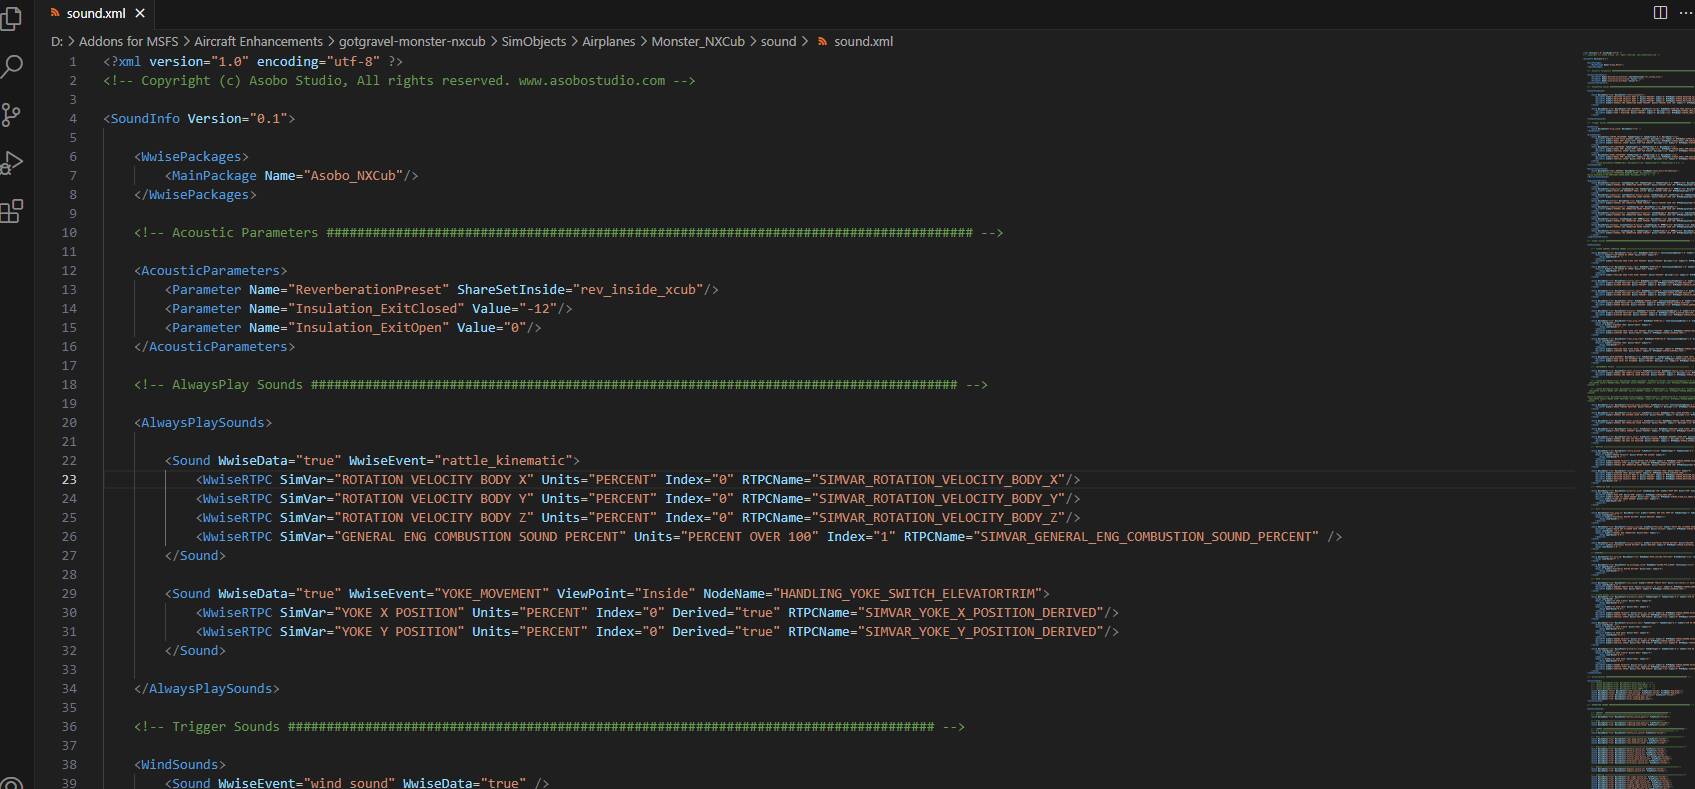Click the 'SoundInfo' tag on line 4

pyautogui.click(x=145, y=118)
